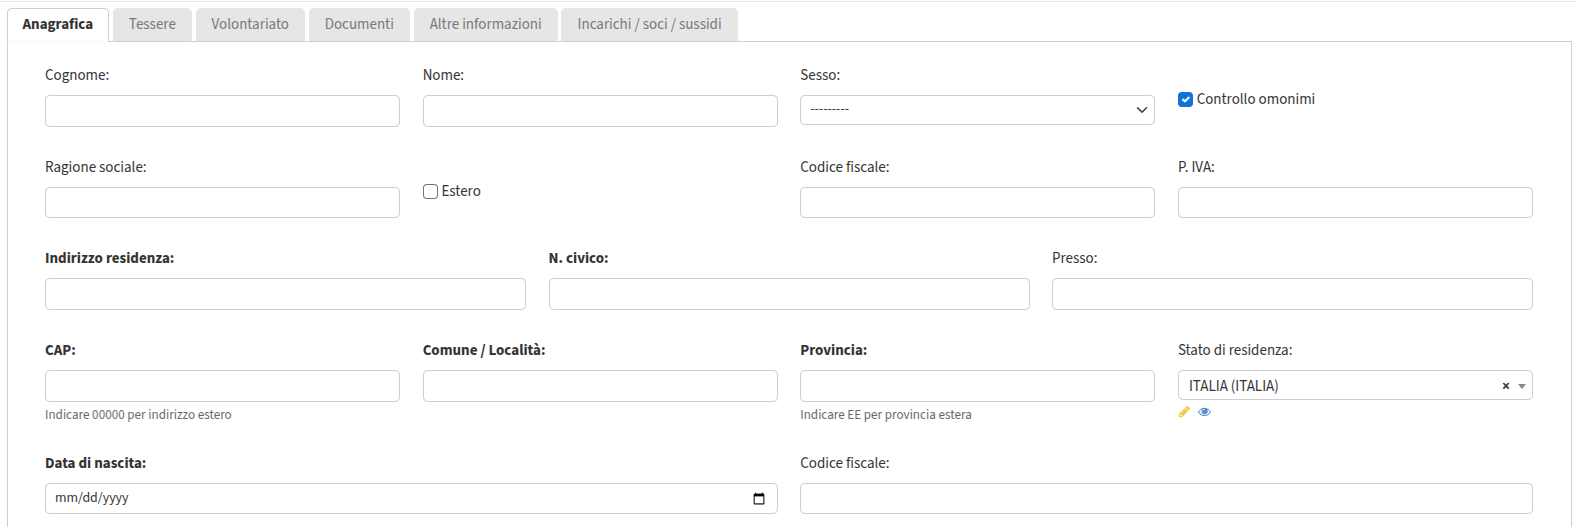Click the Estero label text
The height and width of the screenshot is (527, 1577).
click(461, 191)
